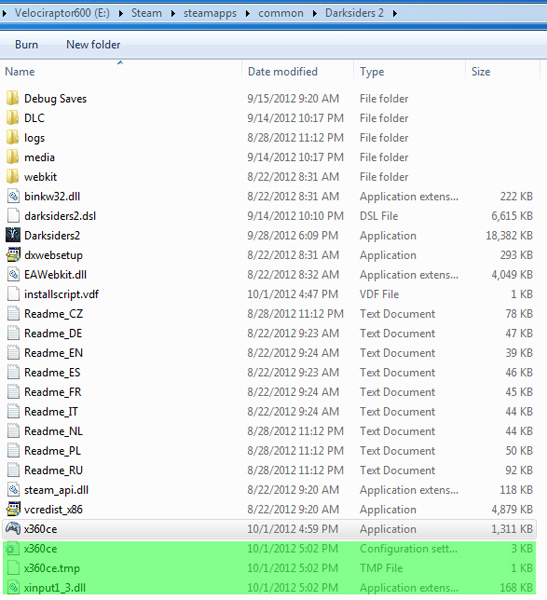Click the EAWebkit.dll file icon
Image resolution: width=547 pixels, height=600 pixels.
click(x=13, y=274)
